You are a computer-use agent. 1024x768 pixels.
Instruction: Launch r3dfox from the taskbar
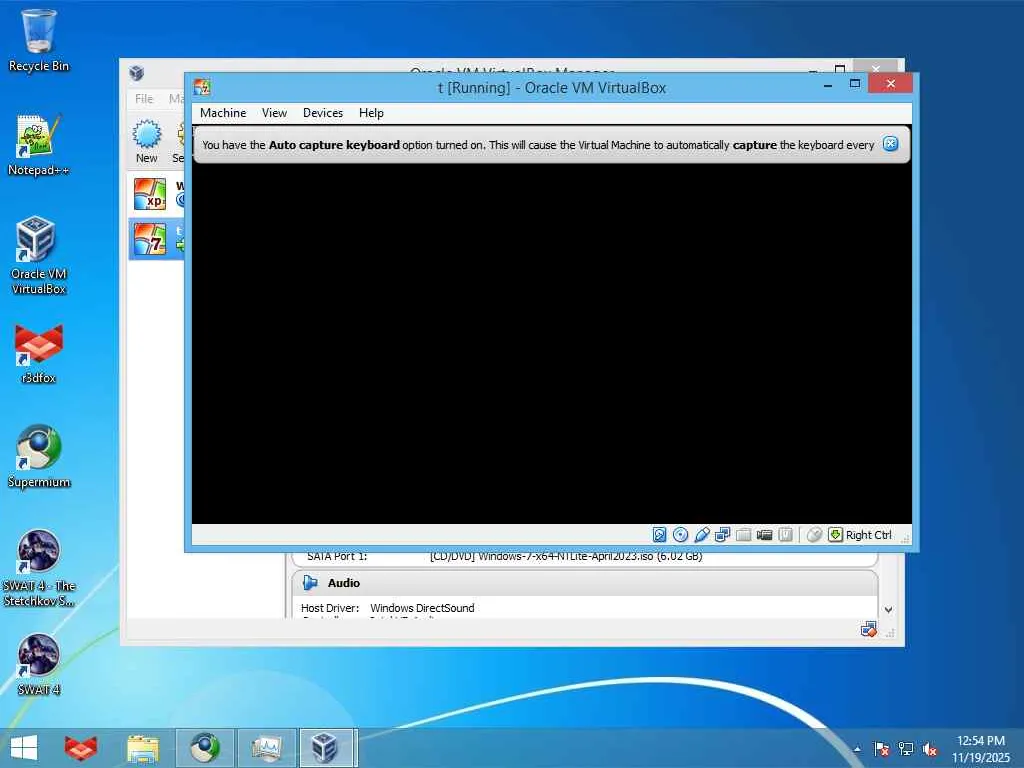(80, 748)
